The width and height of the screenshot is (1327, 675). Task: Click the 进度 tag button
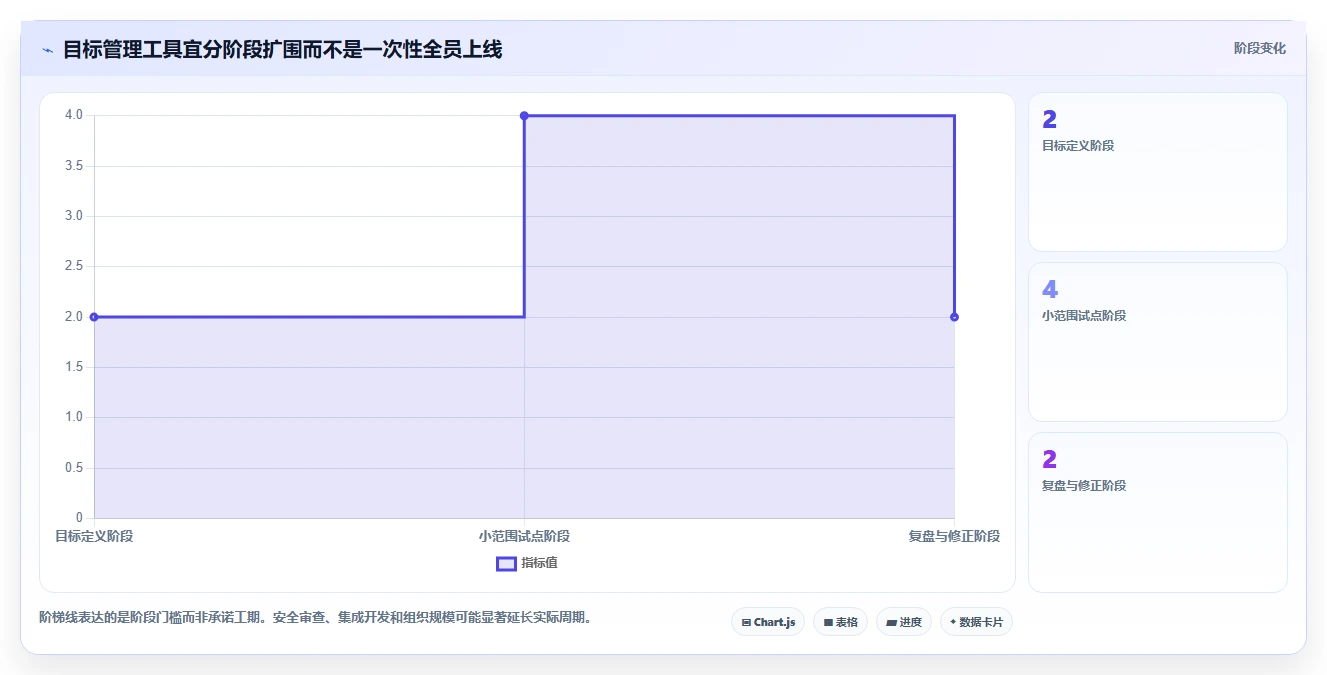pos(904,622)
